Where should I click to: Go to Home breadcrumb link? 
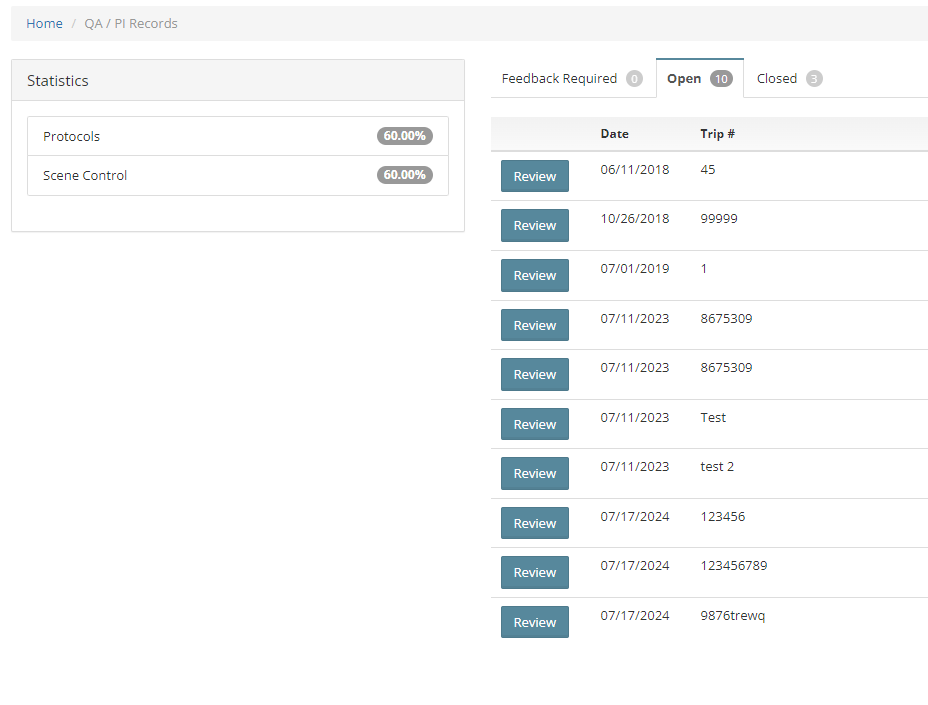pos(44,23)
